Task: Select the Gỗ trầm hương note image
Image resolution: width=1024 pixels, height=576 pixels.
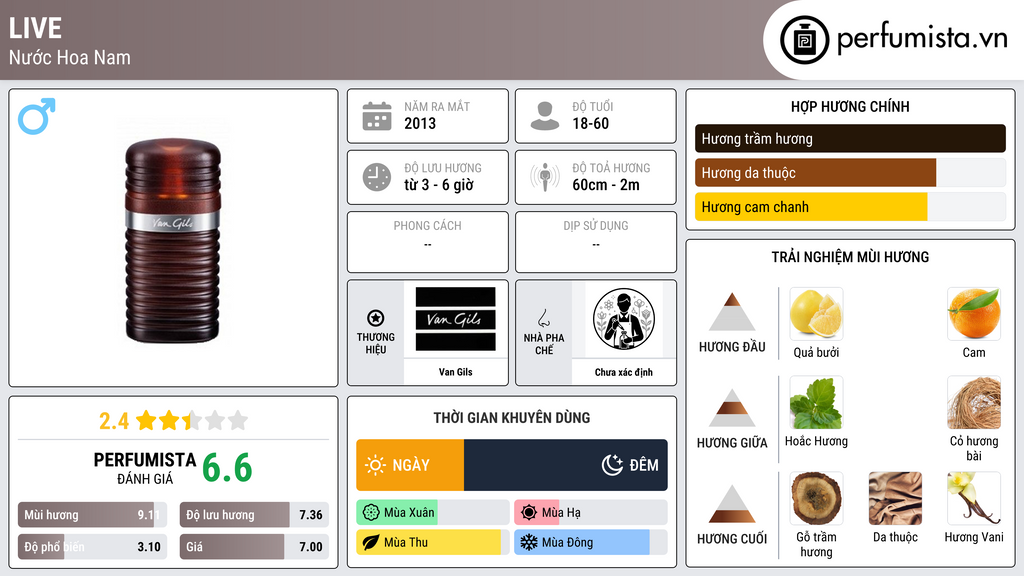Action: pos(816,498)
